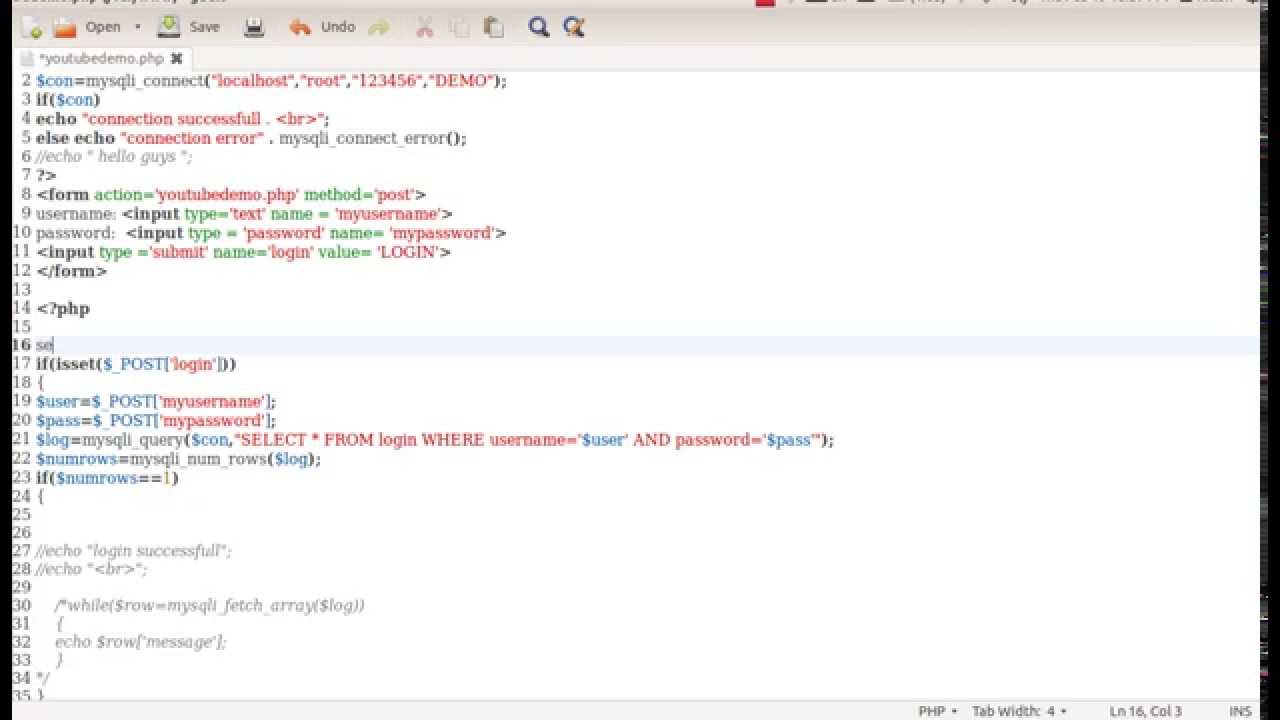1280x720 pixels.
Task: Print the document using the printer icon
Action: [254, 27]
